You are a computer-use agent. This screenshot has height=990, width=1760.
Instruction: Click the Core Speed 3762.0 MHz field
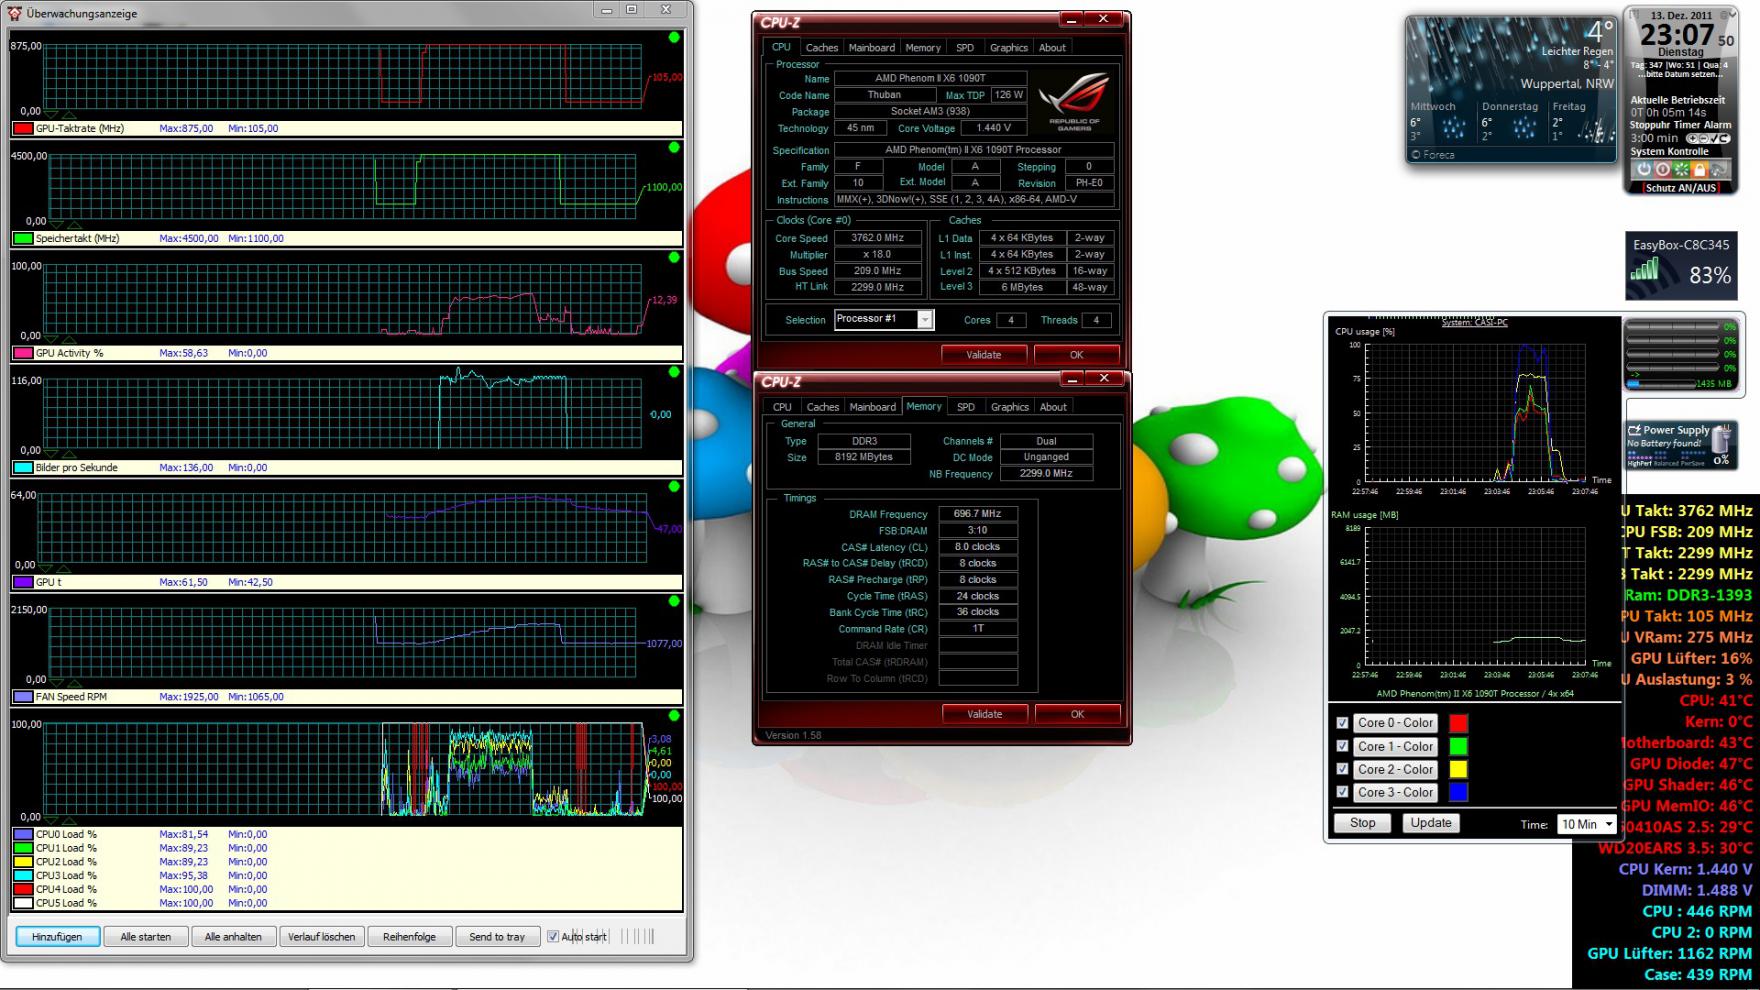[x=877, y=238]
